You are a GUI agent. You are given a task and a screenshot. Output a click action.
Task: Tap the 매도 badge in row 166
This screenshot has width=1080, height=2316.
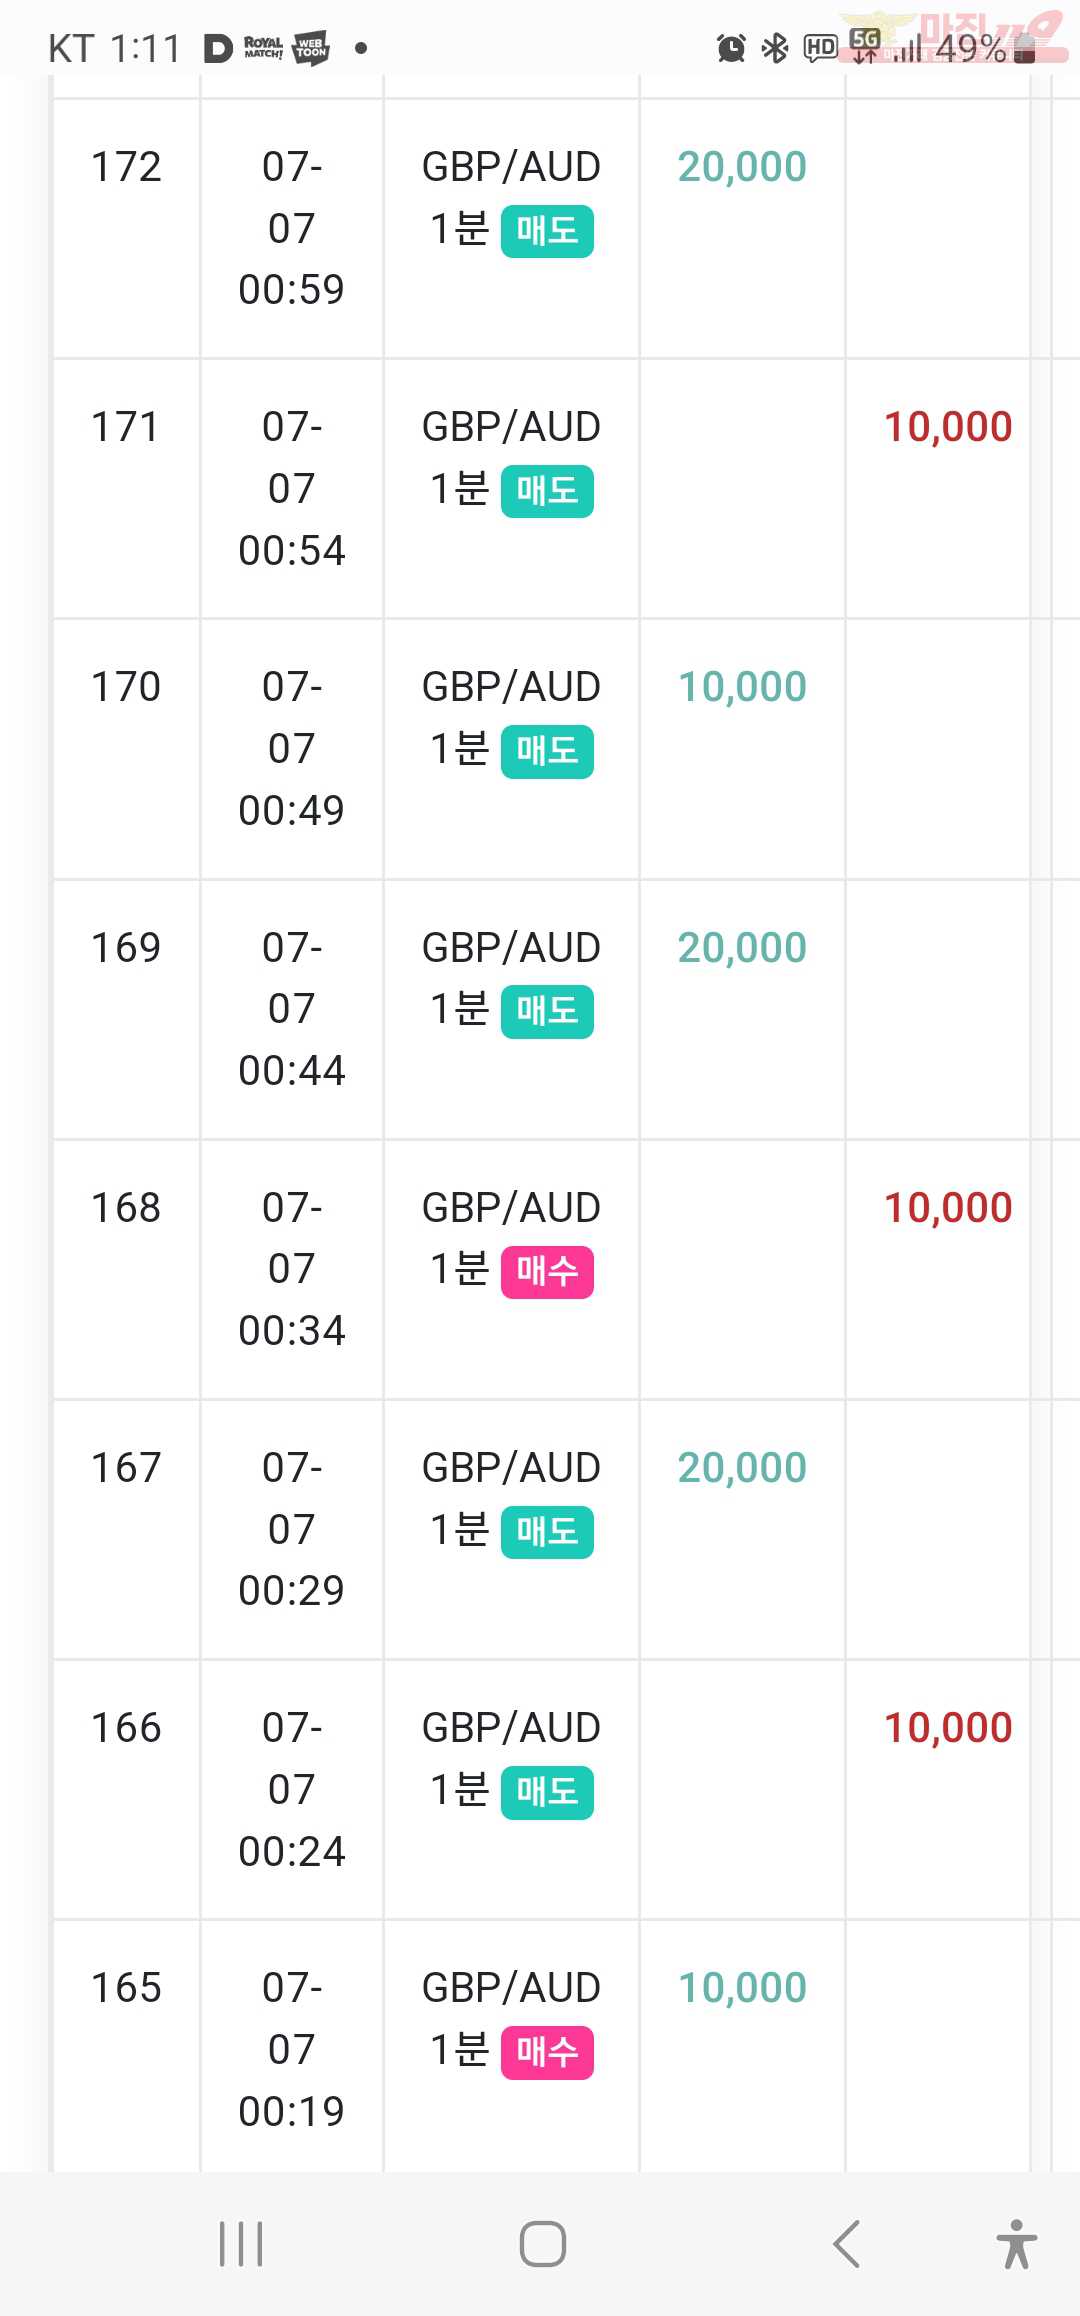pyautogui.click(x=547, y=1792)
